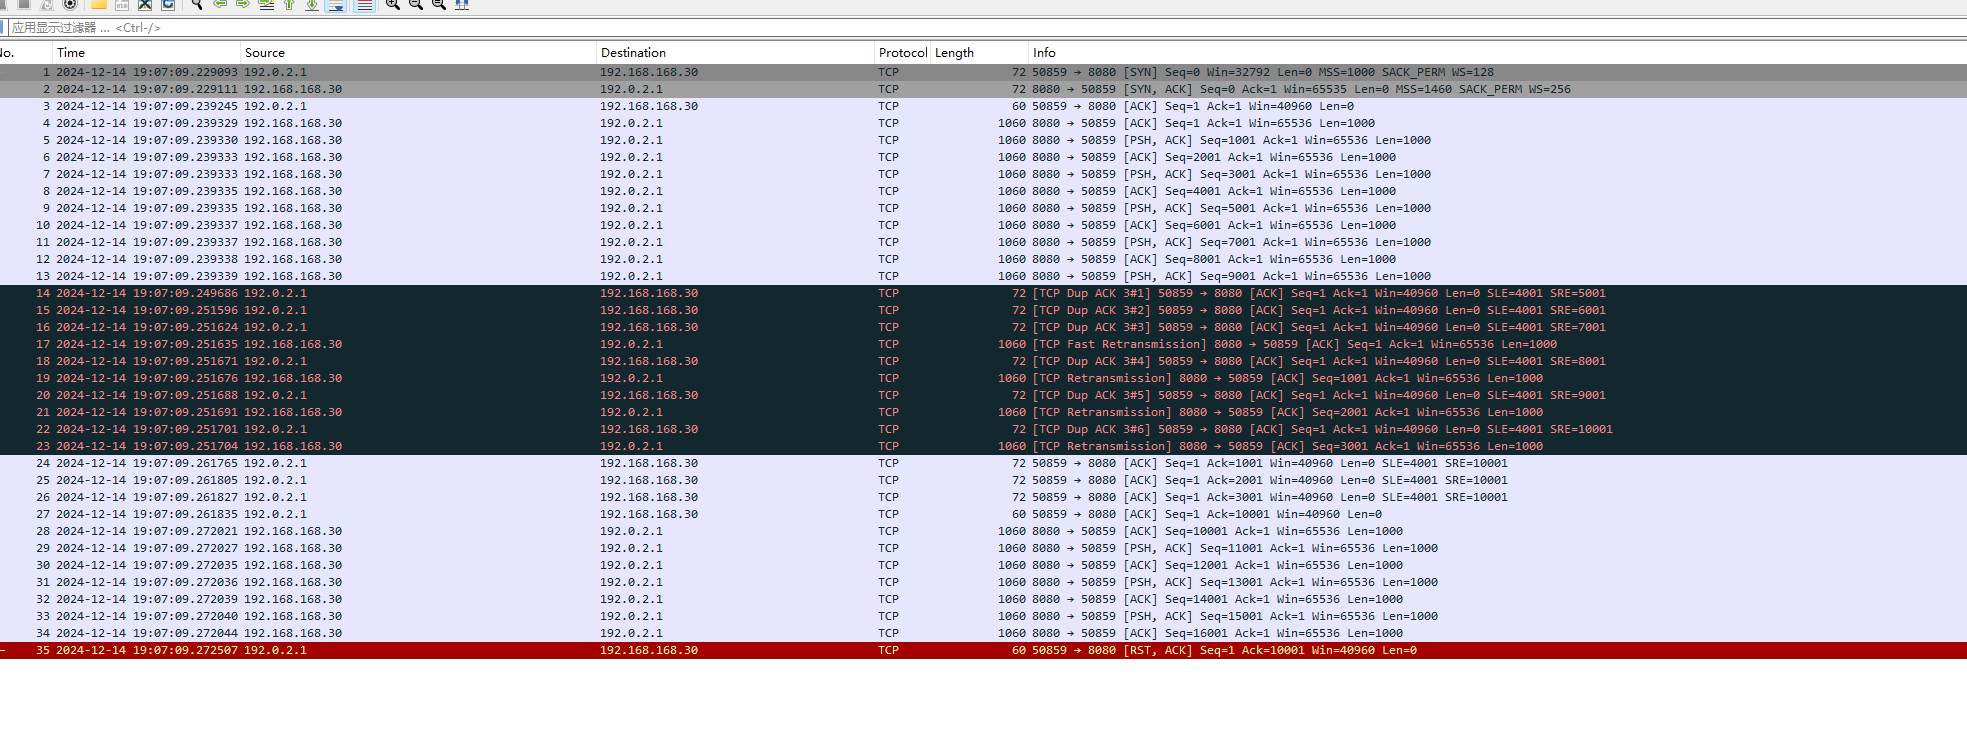Sort by the Source column header
This screenshot has width=1967, height=744.
(418, 52)
